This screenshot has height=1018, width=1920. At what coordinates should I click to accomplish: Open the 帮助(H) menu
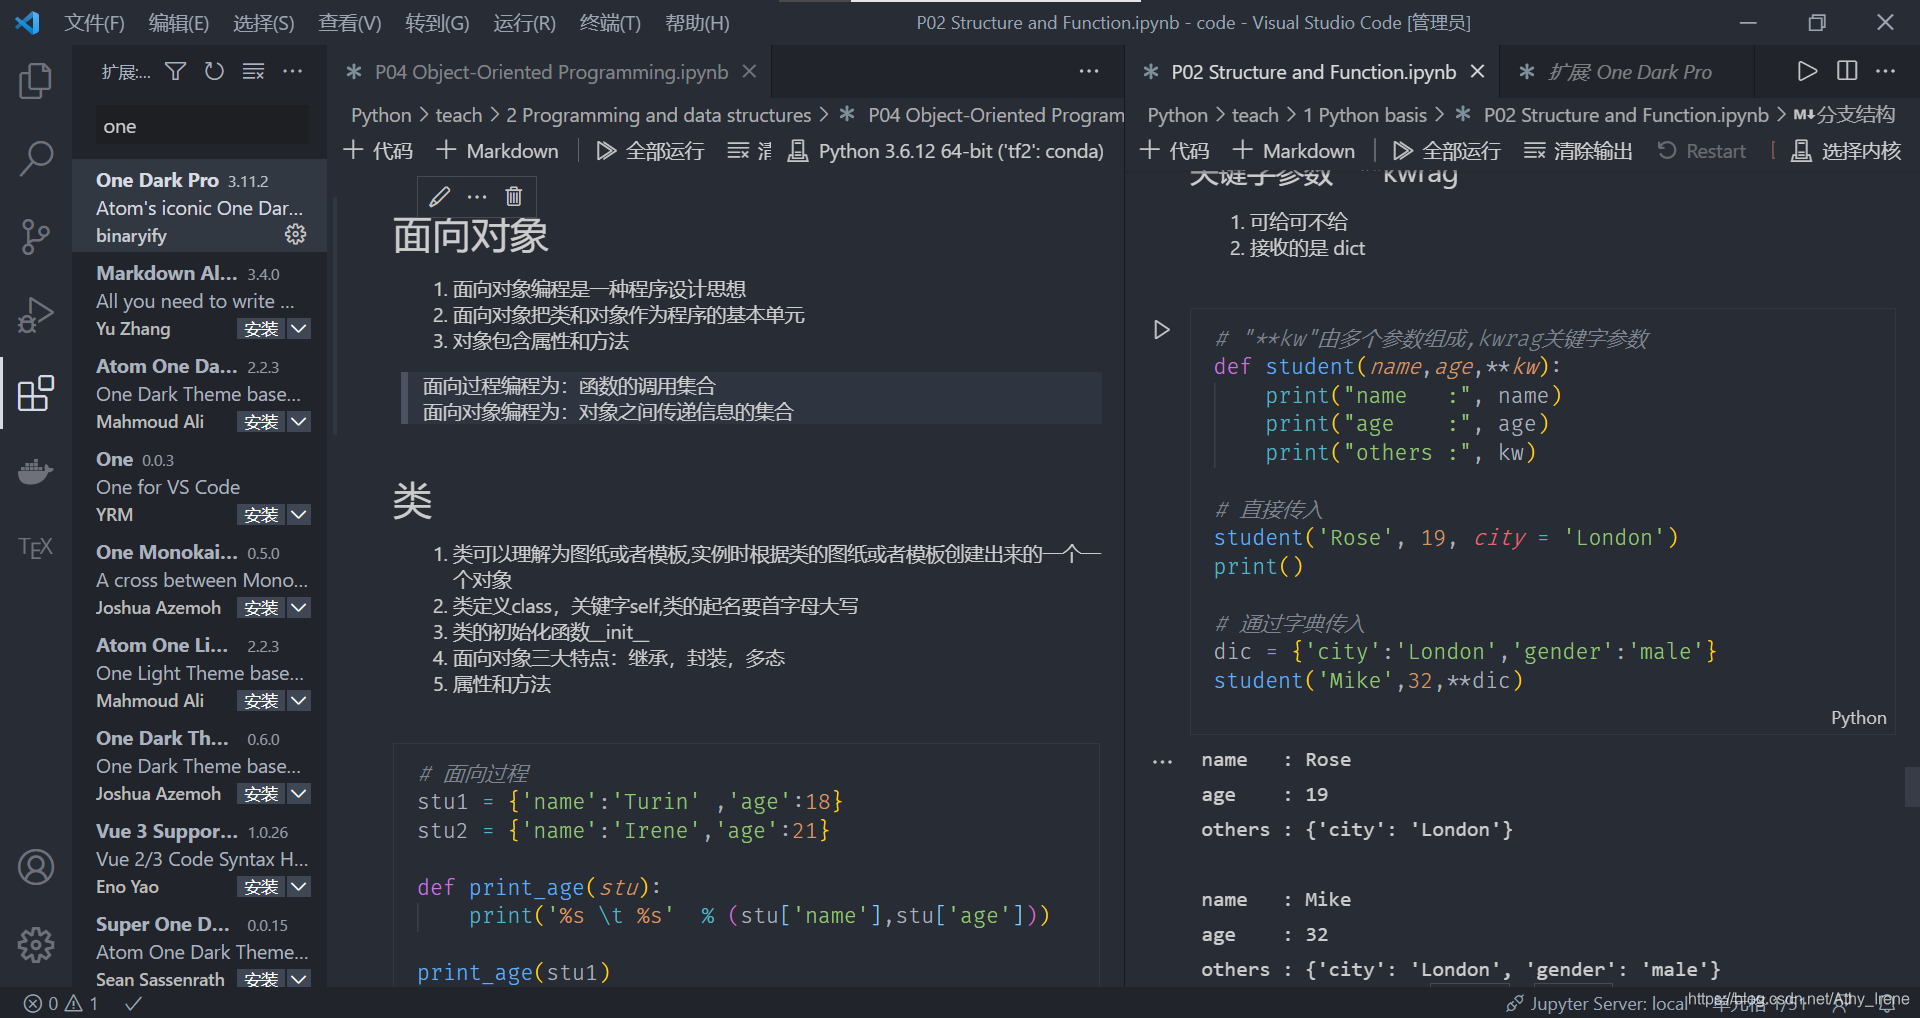697,22
